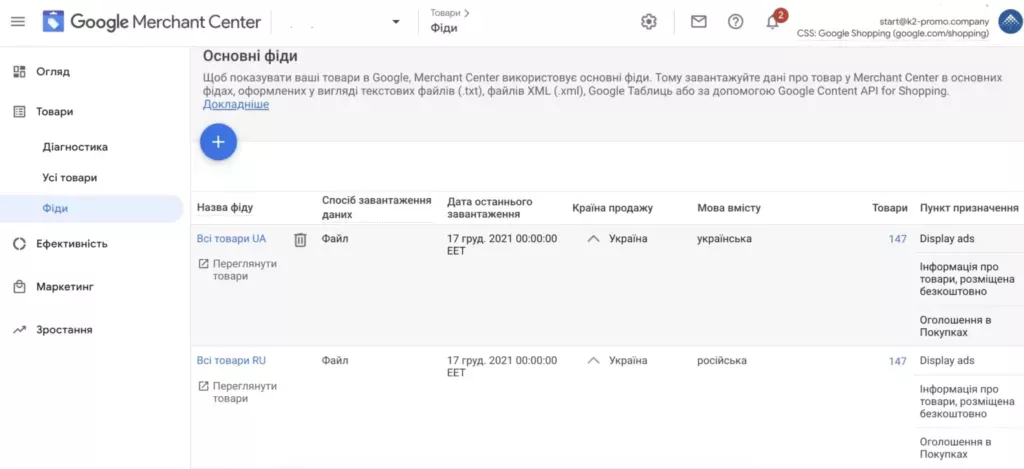Screen dimensions: 1024x469
Task: Click the account avatar
Action: click(1010, 22)
